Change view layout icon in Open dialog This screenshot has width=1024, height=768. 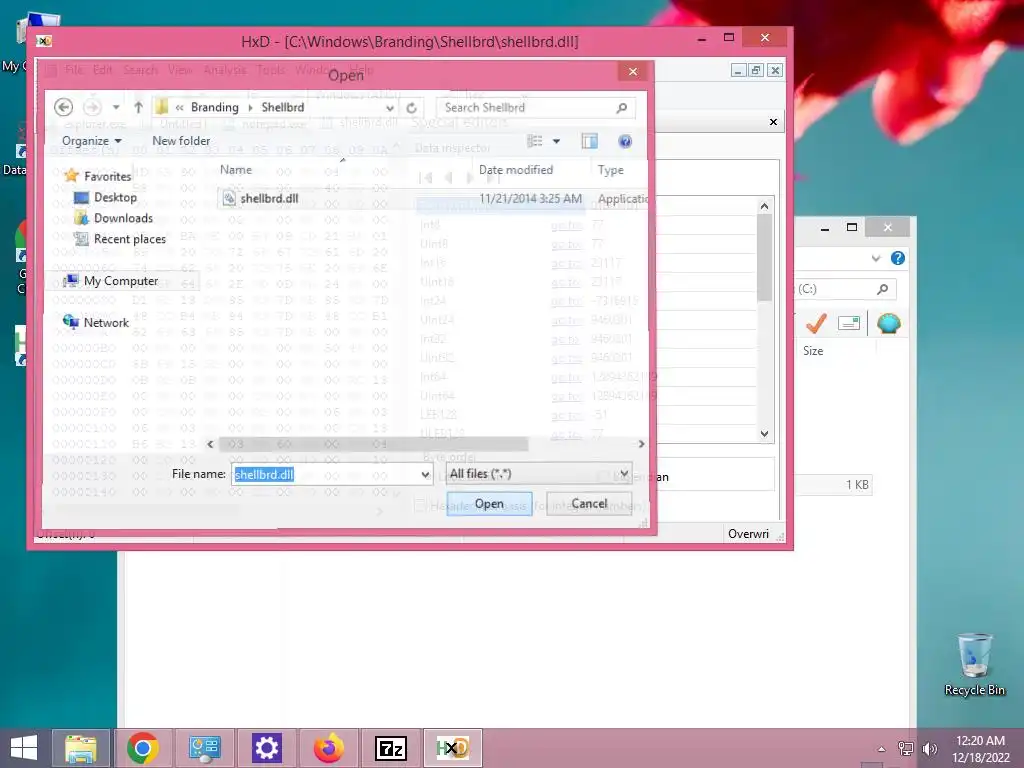tap(535, 141)
